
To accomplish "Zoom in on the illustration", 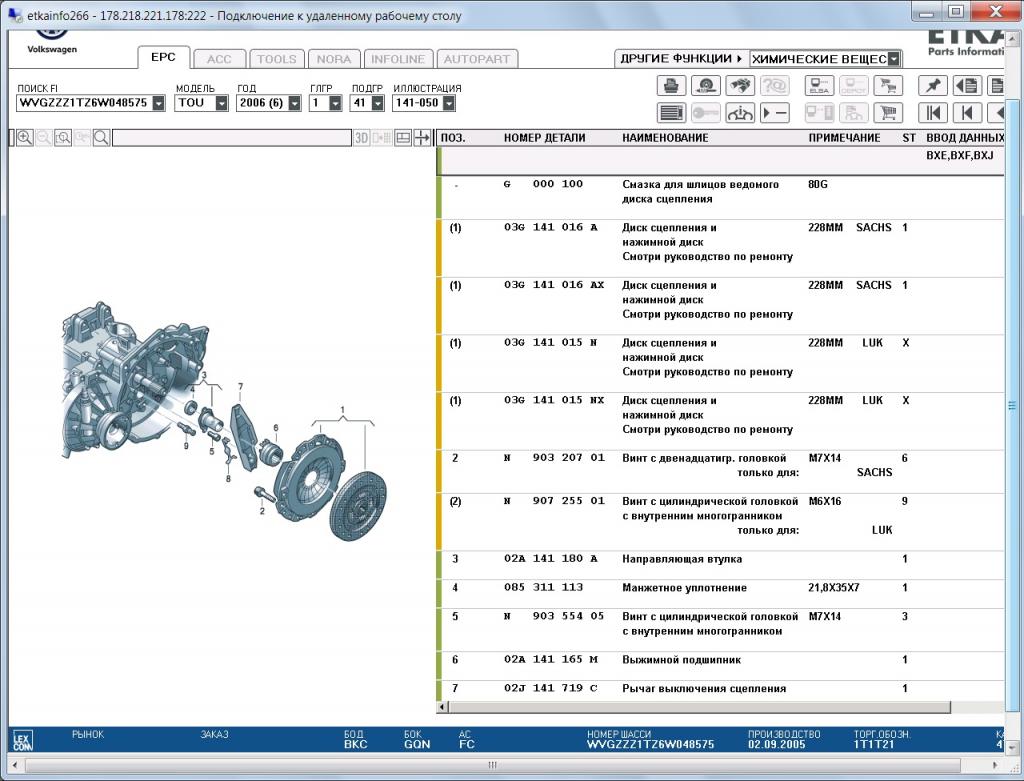I will (25, 138).
